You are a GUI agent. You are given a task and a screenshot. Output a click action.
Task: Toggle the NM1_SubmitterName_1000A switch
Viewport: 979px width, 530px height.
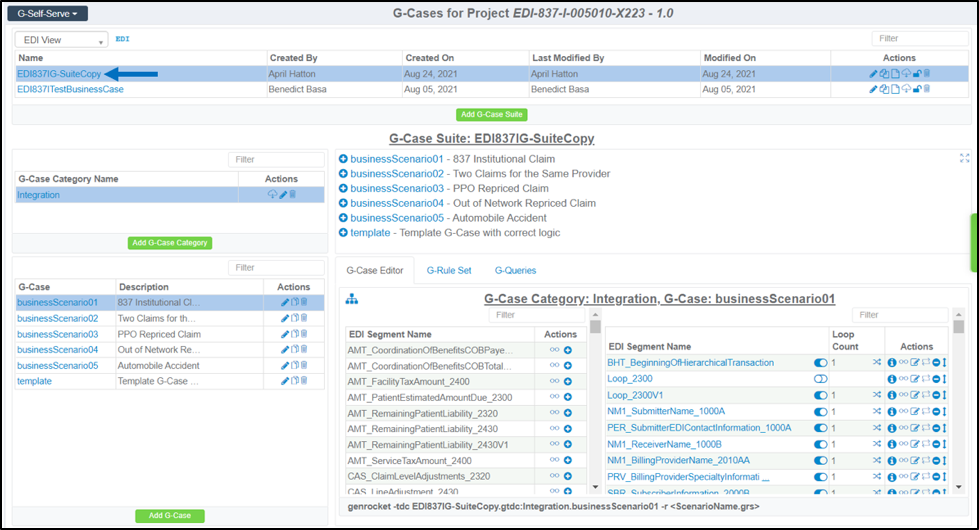coord(820,411)
